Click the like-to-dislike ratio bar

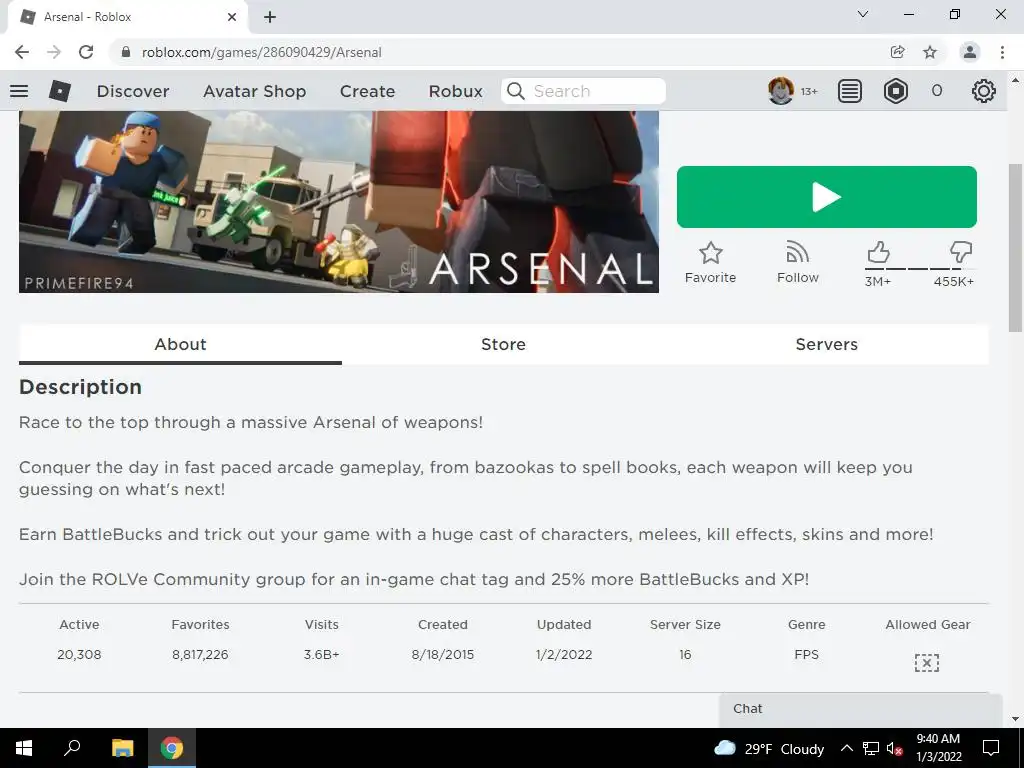click(920, 268)
